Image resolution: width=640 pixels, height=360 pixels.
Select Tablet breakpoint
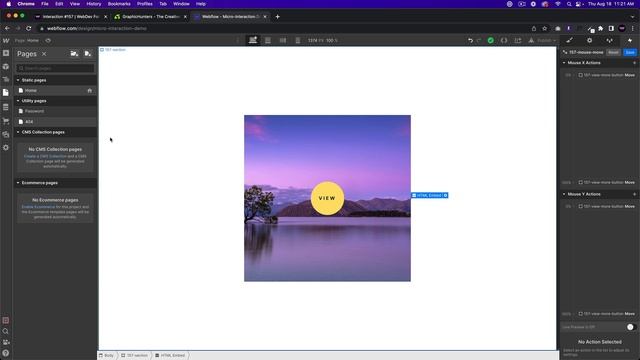coord(268,40)
